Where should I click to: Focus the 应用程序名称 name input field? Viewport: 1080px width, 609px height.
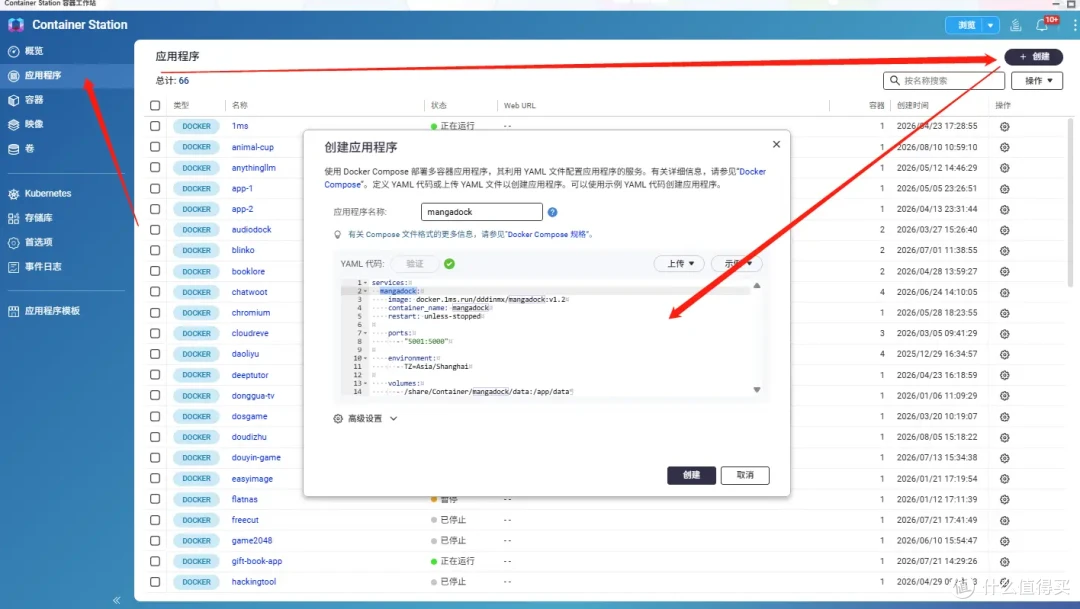click(x=481, y=212)
